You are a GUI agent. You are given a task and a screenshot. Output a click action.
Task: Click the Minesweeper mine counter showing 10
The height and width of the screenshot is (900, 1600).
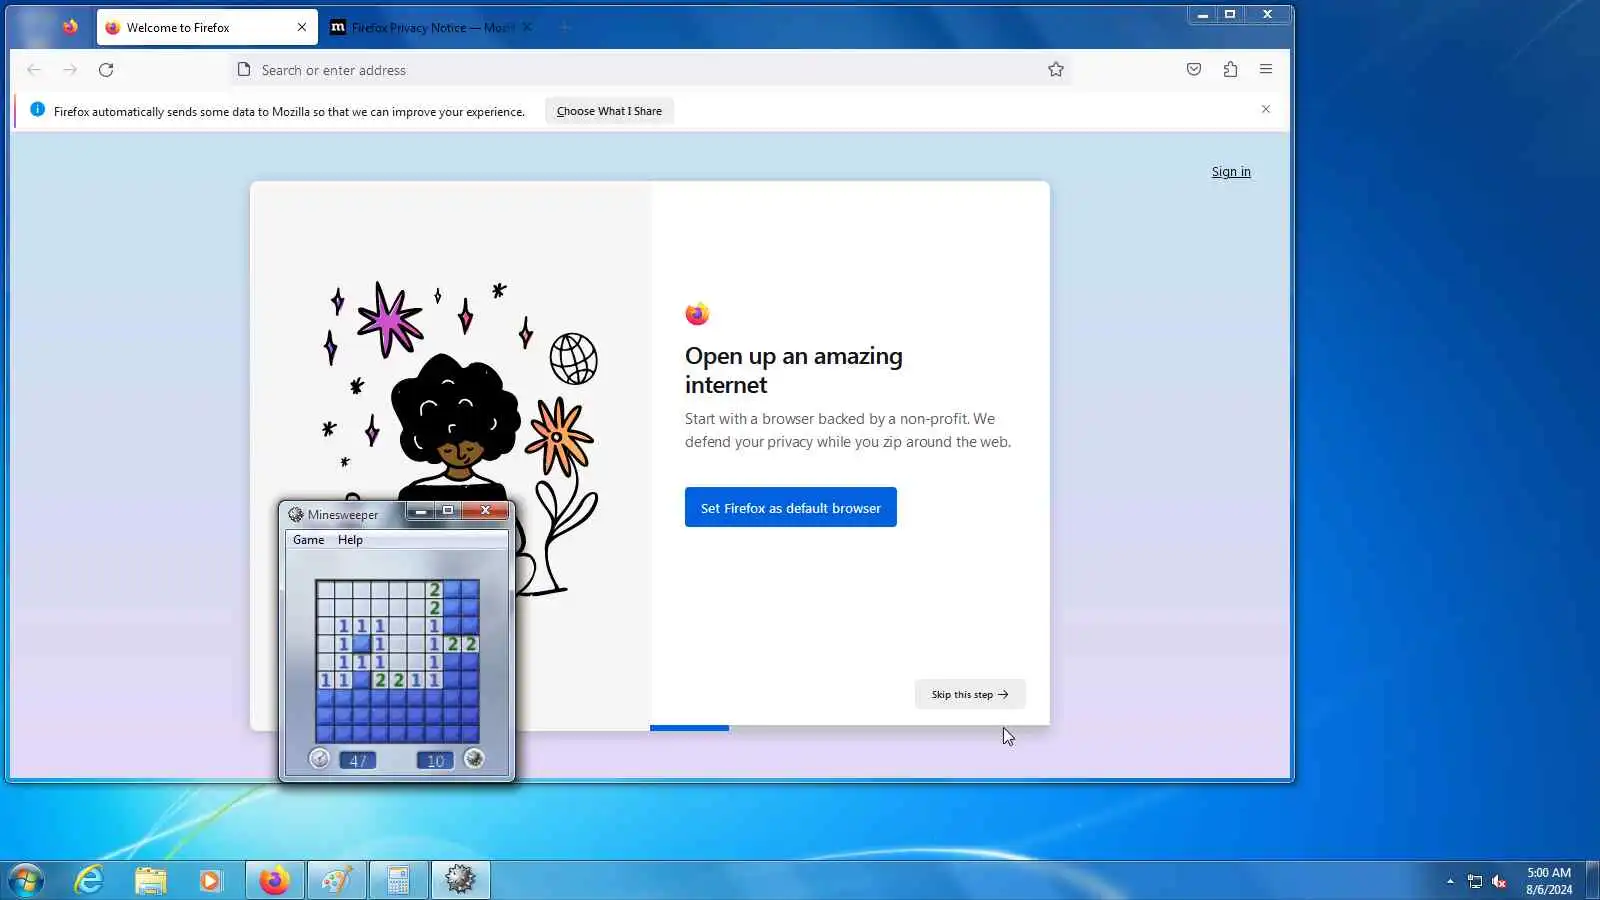435,760
